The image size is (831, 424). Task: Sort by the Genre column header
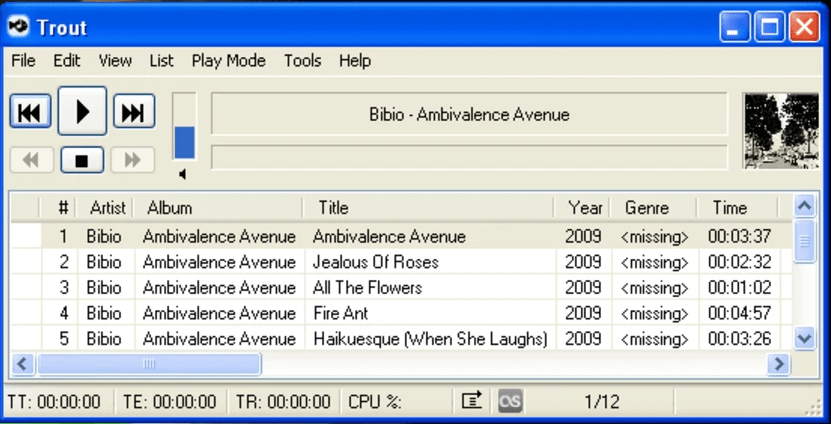653,207
